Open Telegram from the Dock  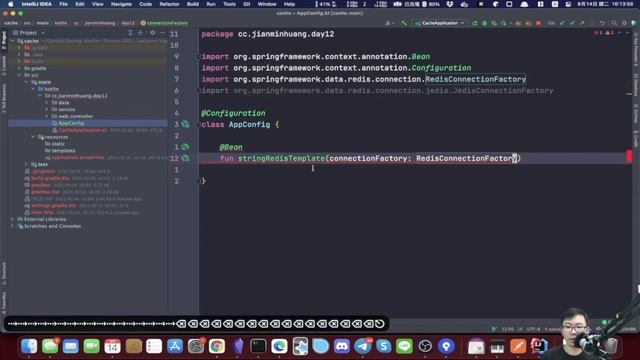tap(362, 346)
